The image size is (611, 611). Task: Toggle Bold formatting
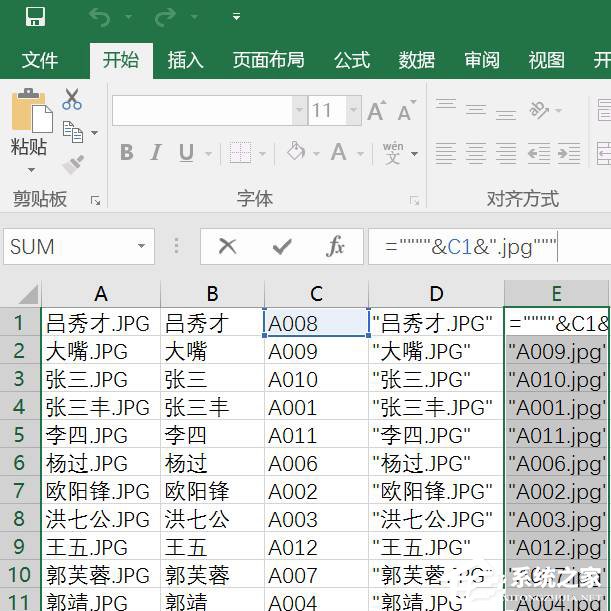point(127,152)
